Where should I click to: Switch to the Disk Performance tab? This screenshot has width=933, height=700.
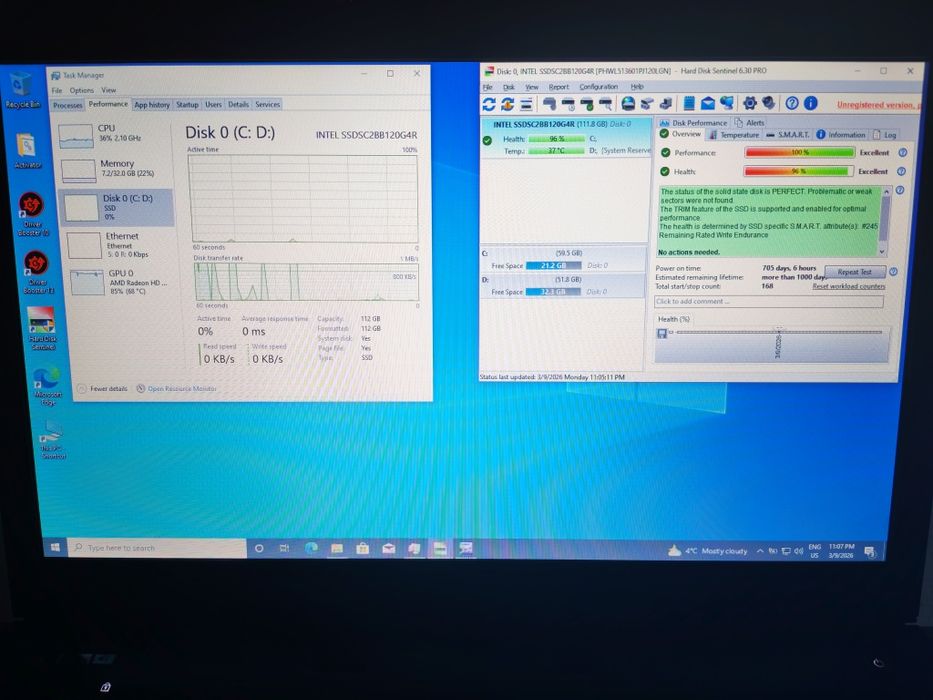[694, 123]
